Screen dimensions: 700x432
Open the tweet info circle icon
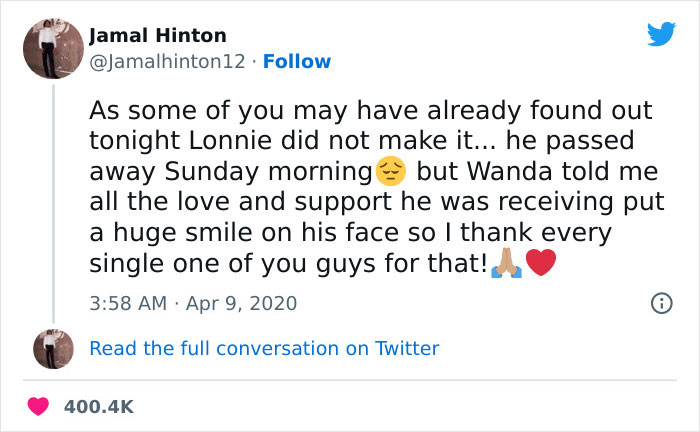click(661, 302)
